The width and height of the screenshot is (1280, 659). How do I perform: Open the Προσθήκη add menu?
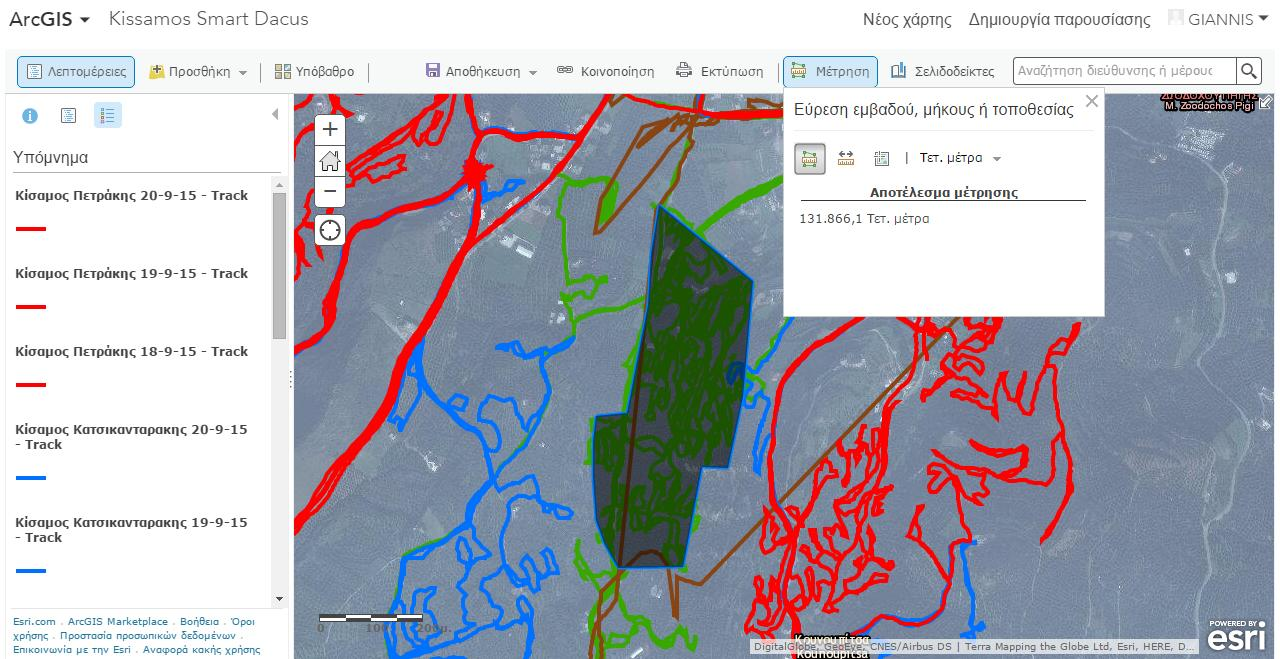(198, 72)
